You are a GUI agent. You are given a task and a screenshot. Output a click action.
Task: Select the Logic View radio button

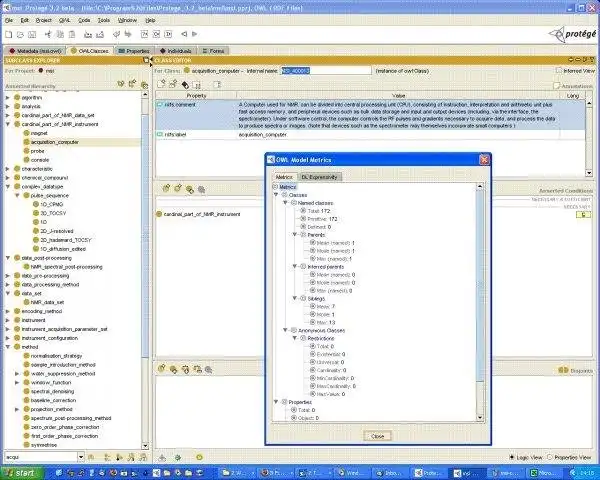tap(512, 457)
